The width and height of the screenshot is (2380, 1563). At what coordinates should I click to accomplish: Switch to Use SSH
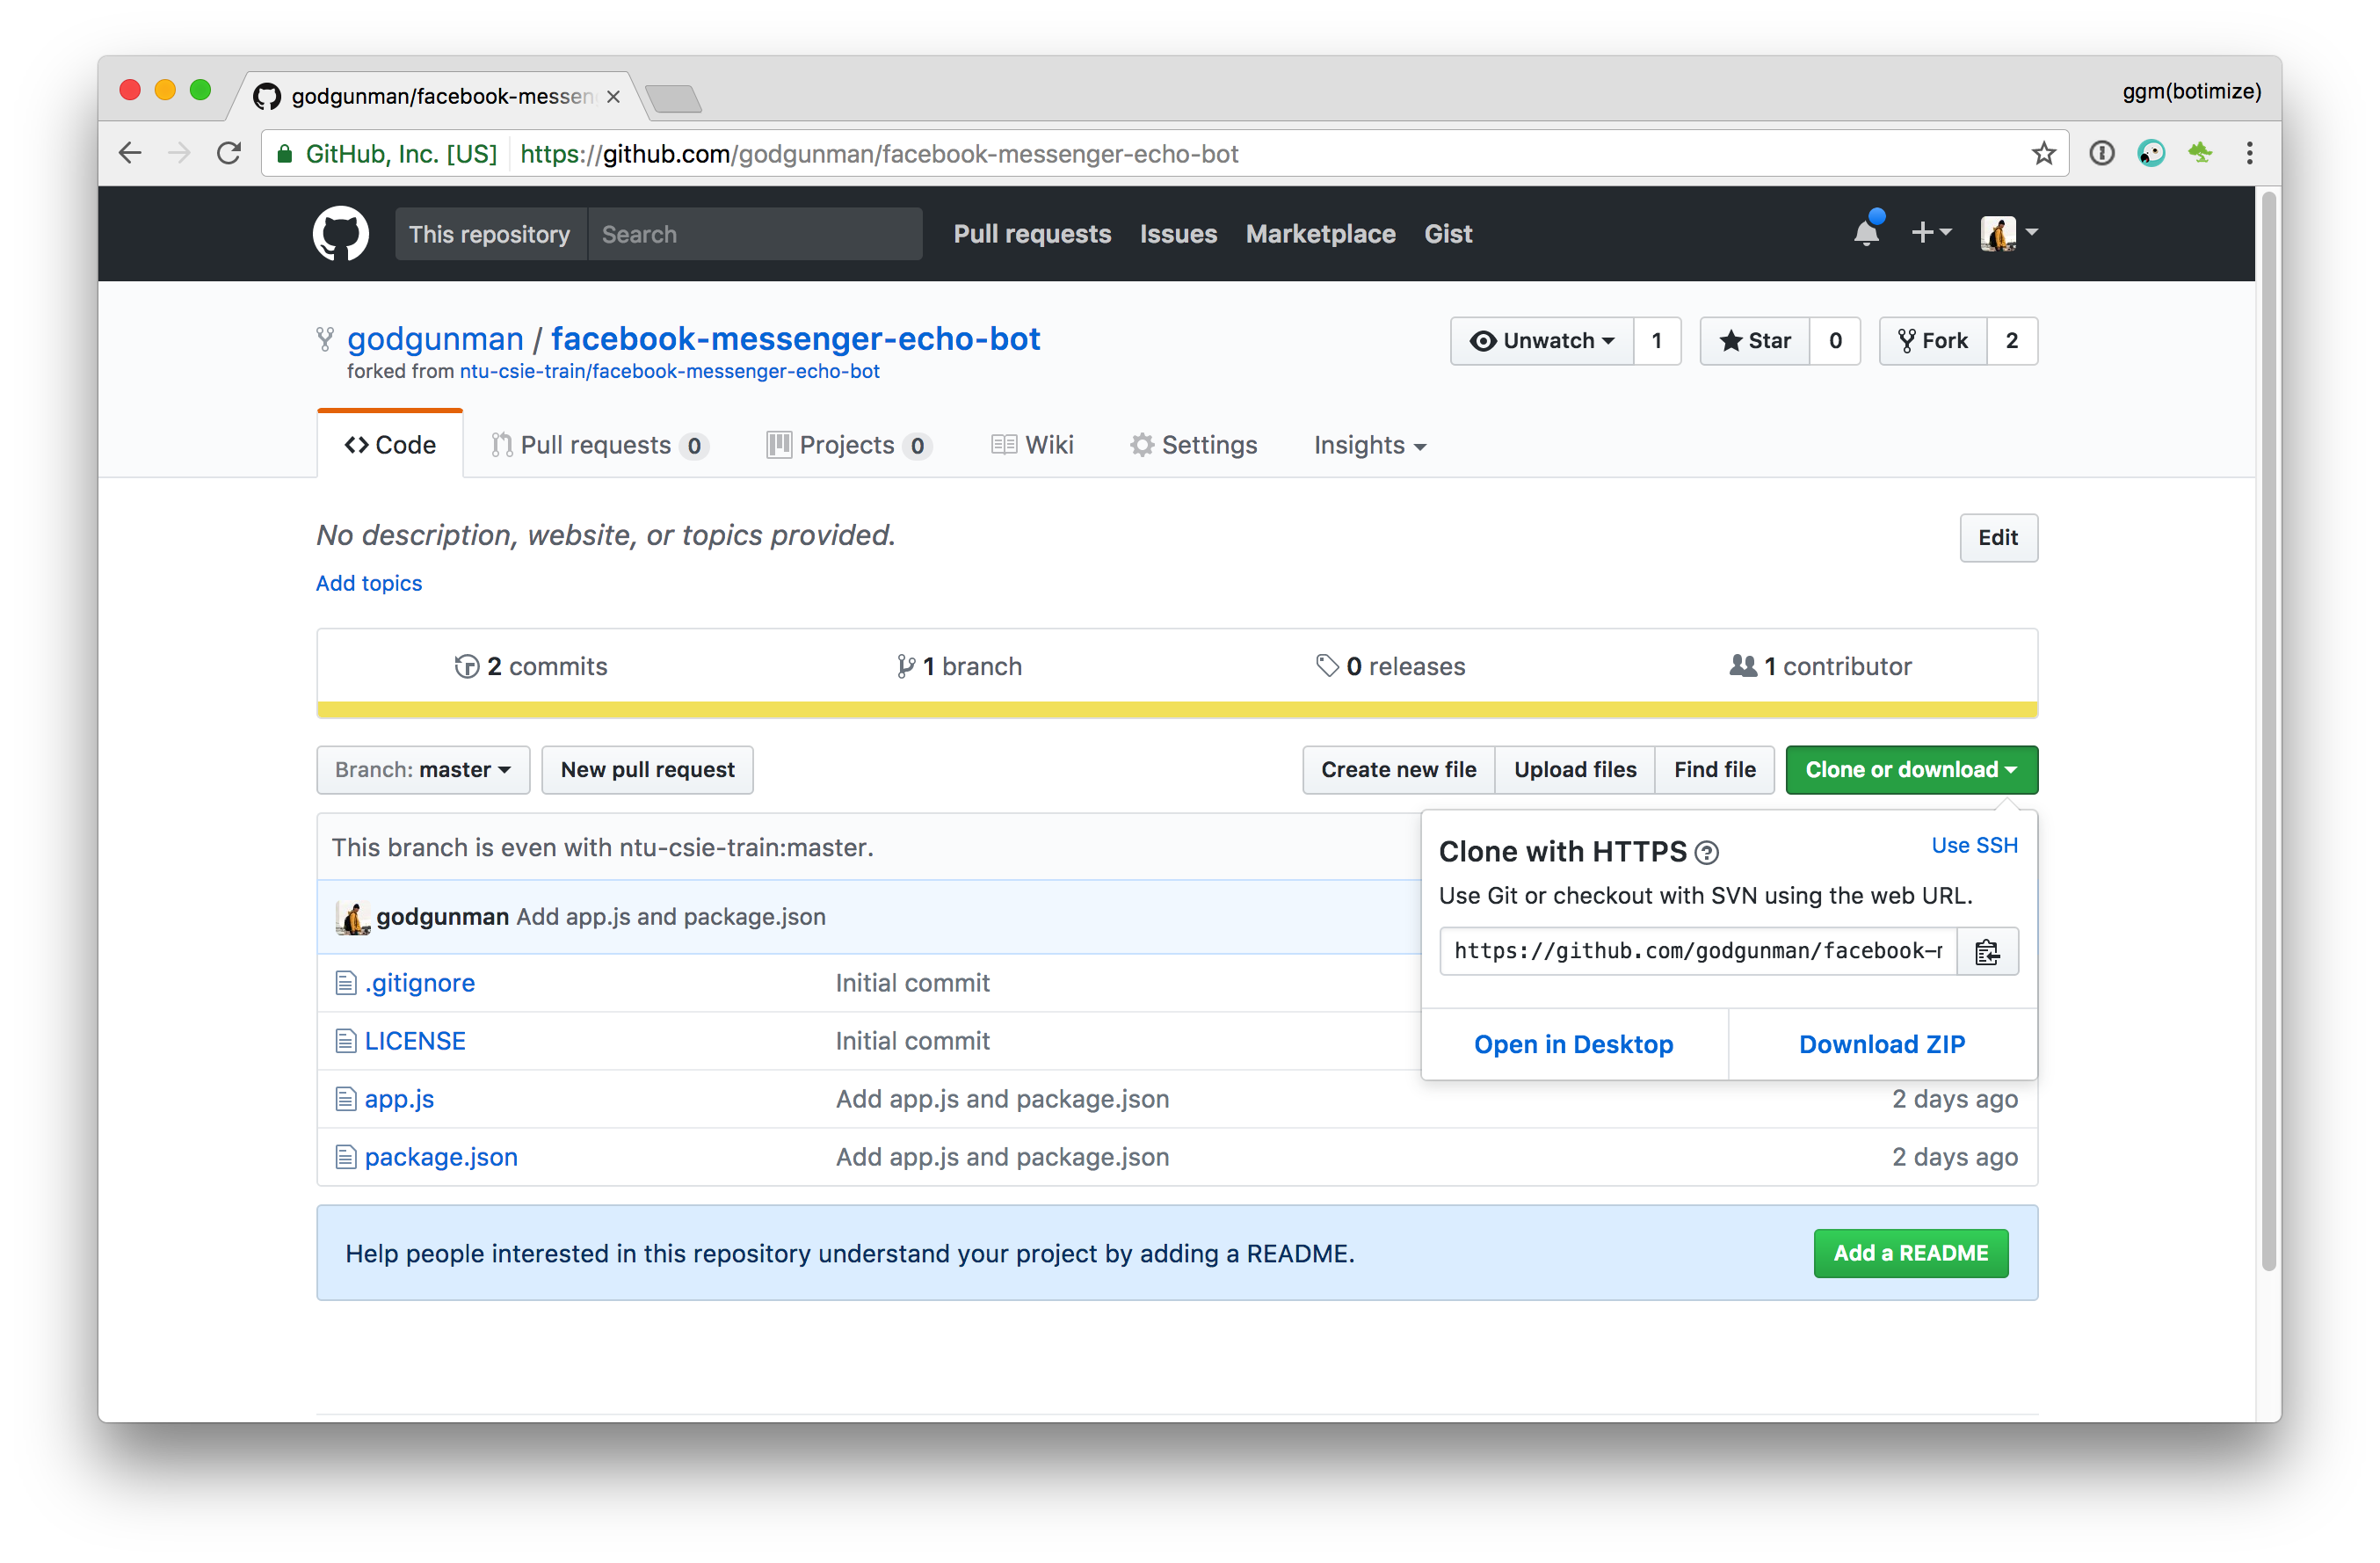pos(1974,846)
